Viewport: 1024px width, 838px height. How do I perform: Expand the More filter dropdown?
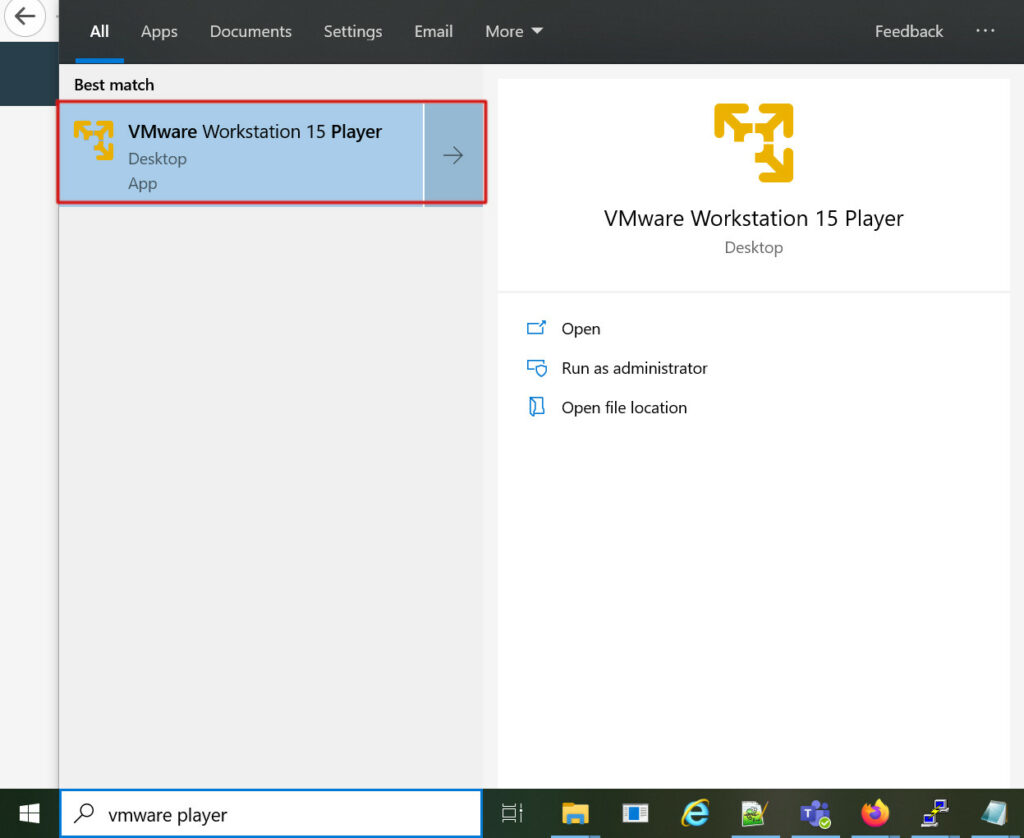[514, 31]
